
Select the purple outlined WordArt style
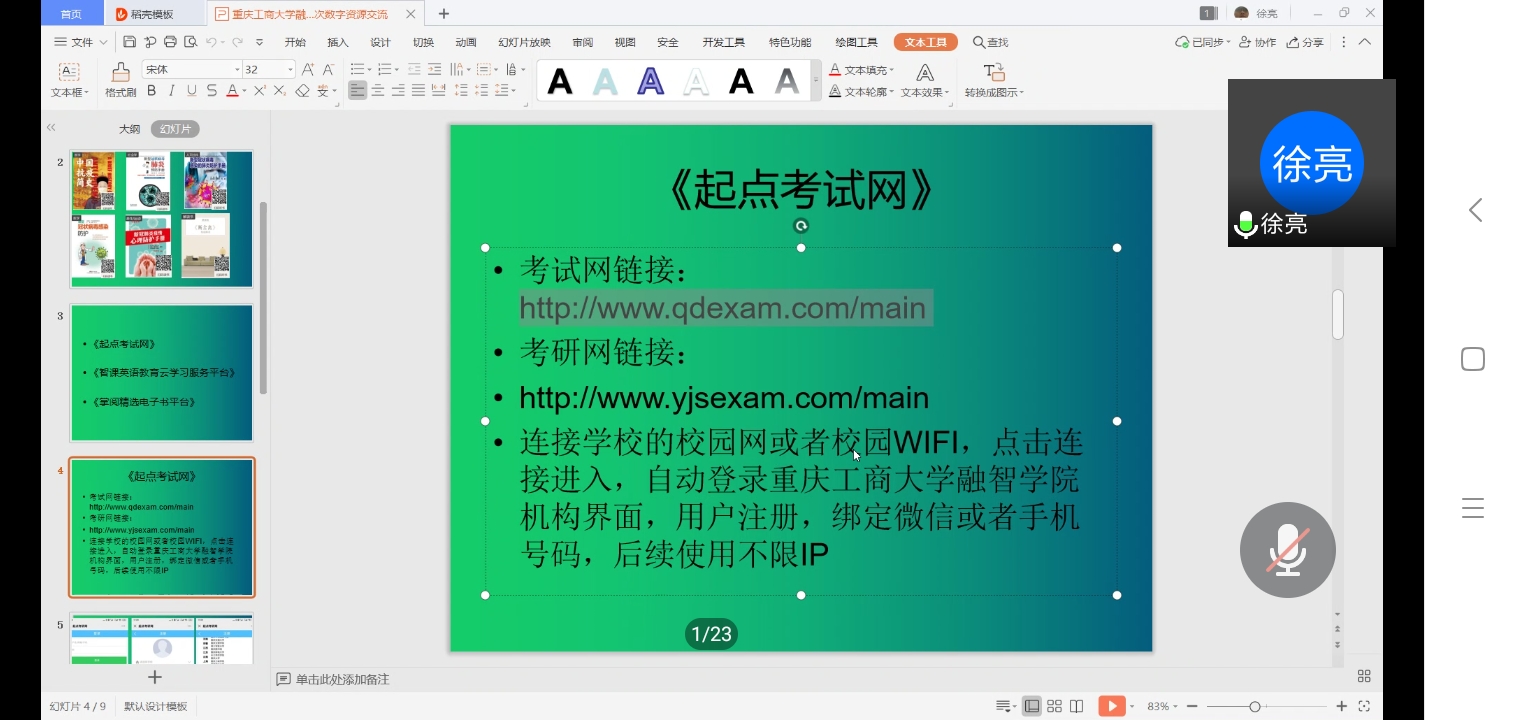click(651, 81)
